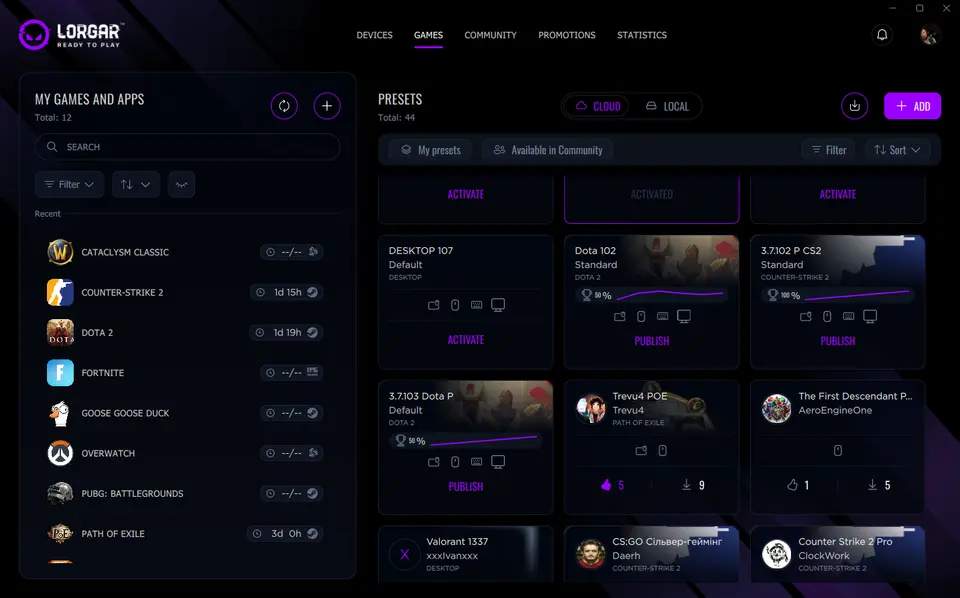Import presets with download icon

pos(854,106)
